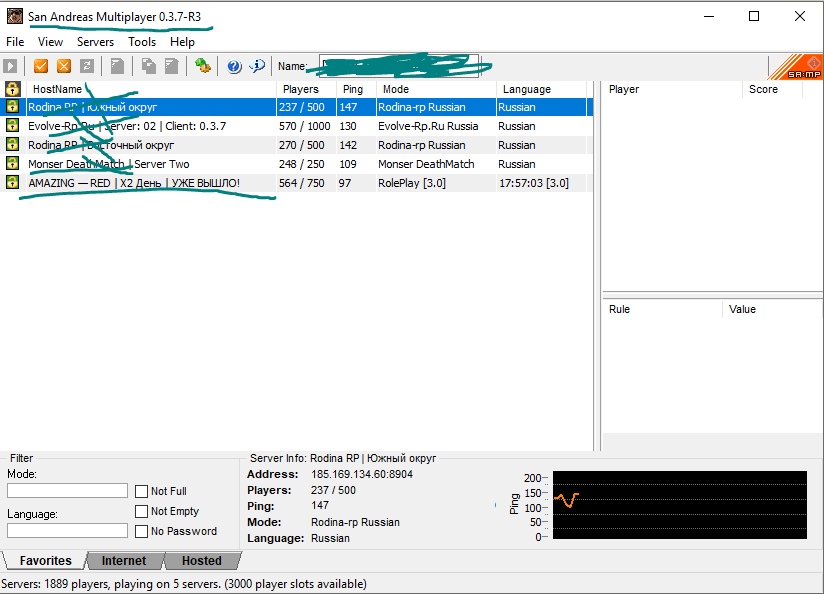824x594 pixels.
Task: Select the Rodina RP Восточный округ server row
Action: (296, 145)
